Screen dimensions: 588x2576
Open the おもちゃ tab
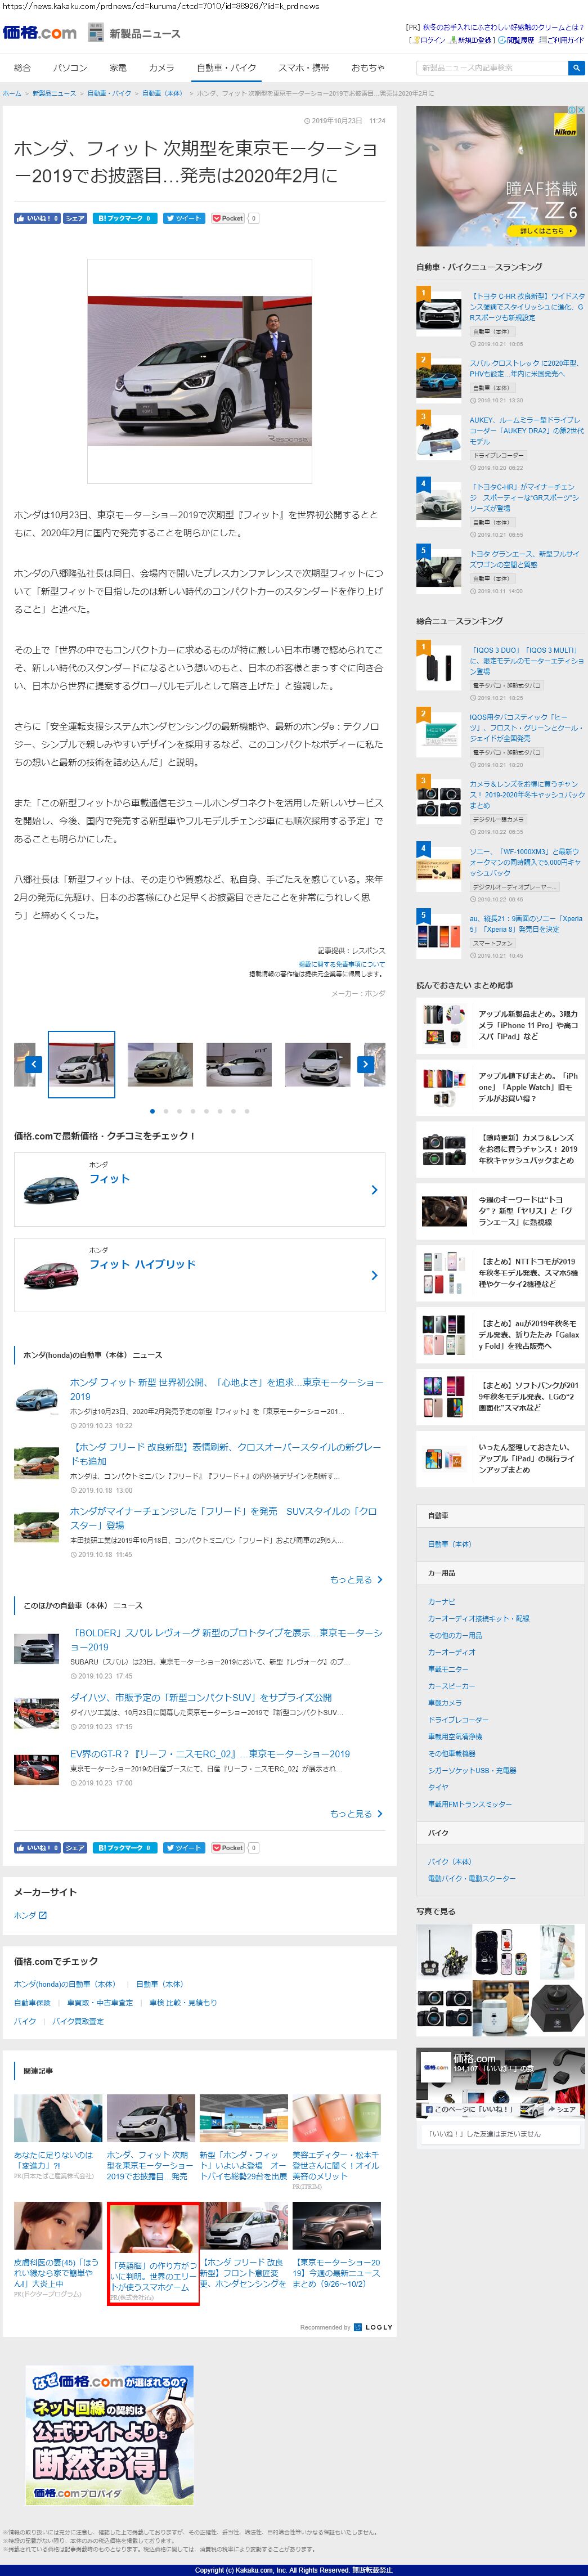coord(368,68)
